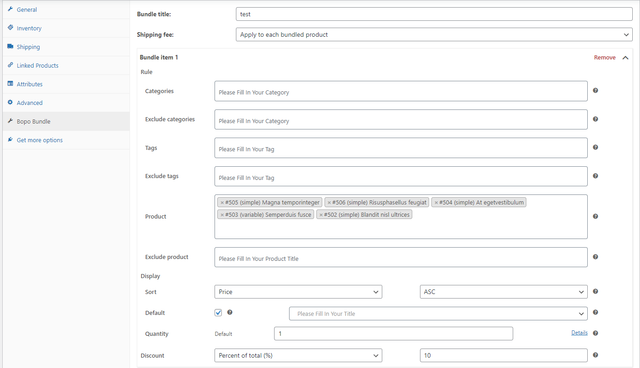Click the Quantity default value field
The image size is (640, 368).
pos(393,334)
